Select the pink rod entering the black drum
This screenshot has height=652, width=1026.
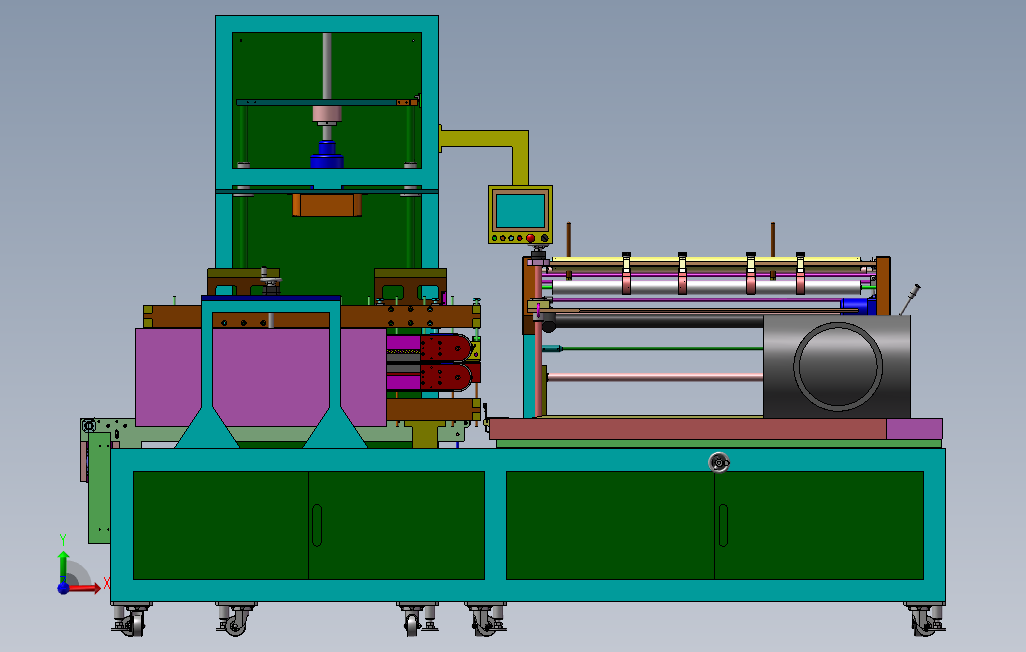click(x=655, y=376)
